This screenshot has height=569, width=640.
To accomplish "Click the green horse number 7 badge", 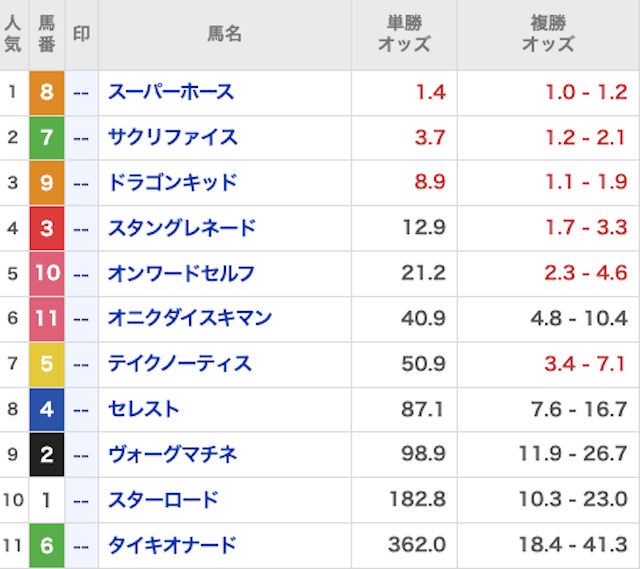I will click(x=46, y=138).
